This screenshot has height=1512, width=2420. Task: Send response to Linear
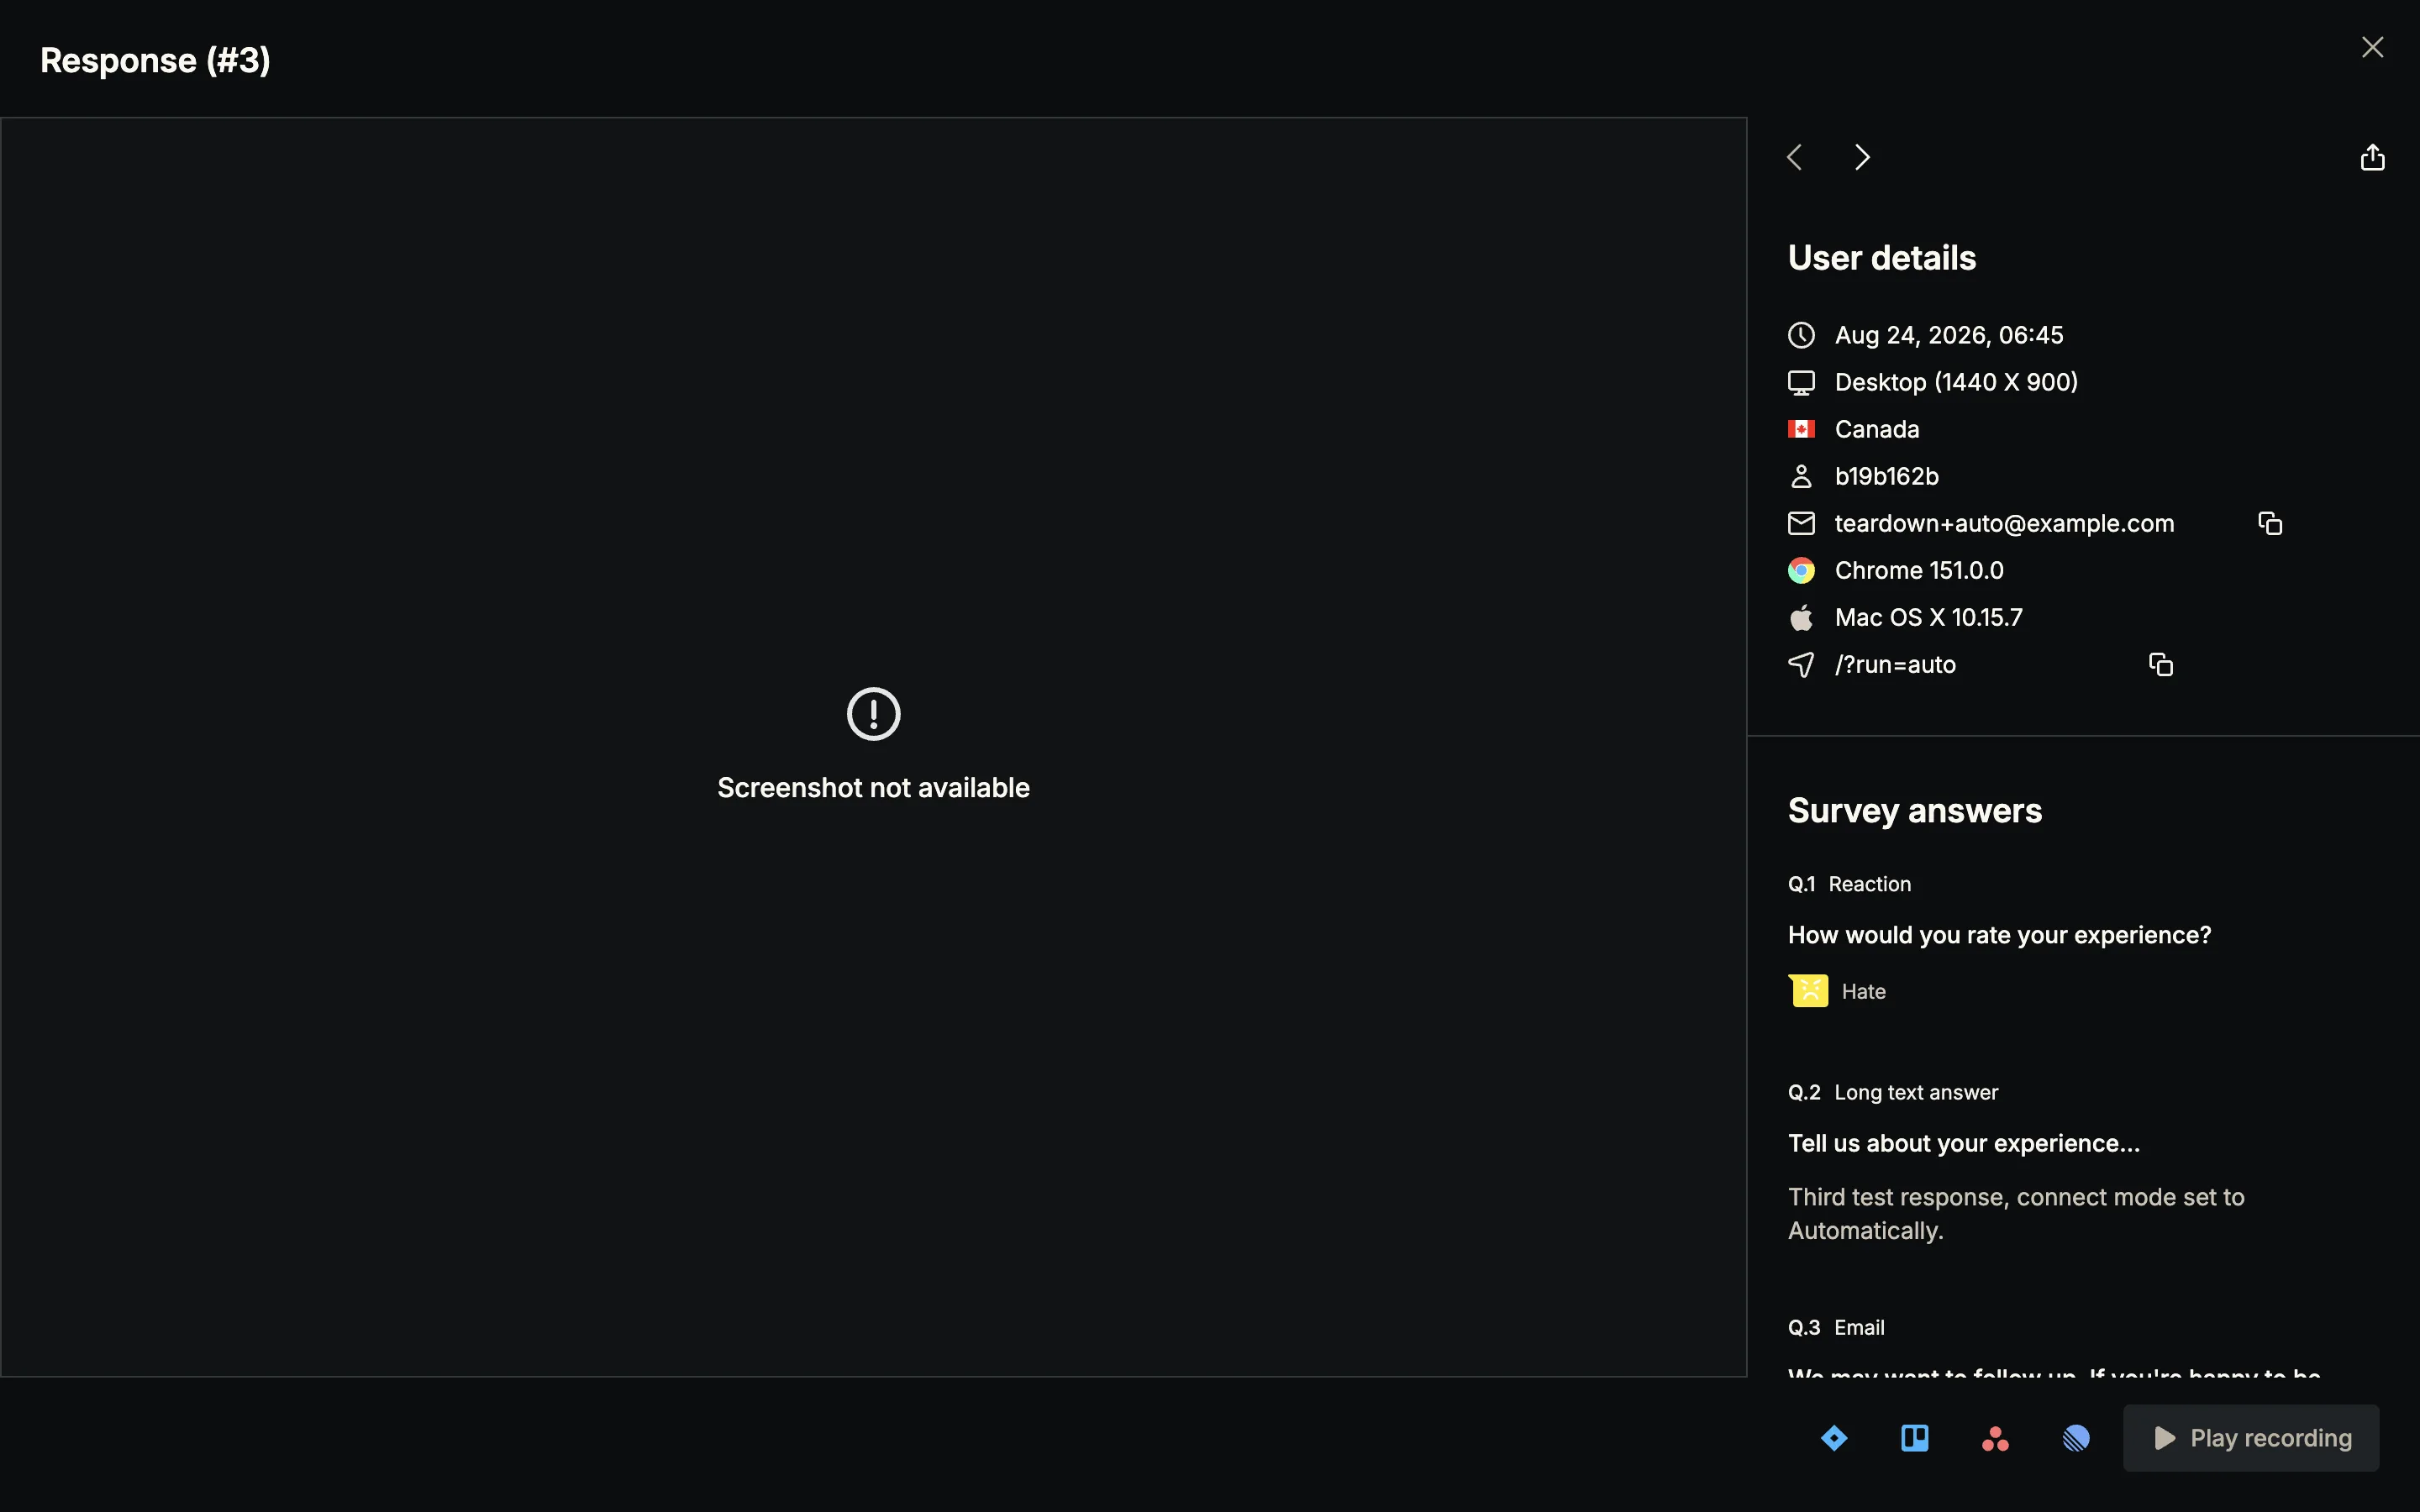(x=2076, y=1438)
